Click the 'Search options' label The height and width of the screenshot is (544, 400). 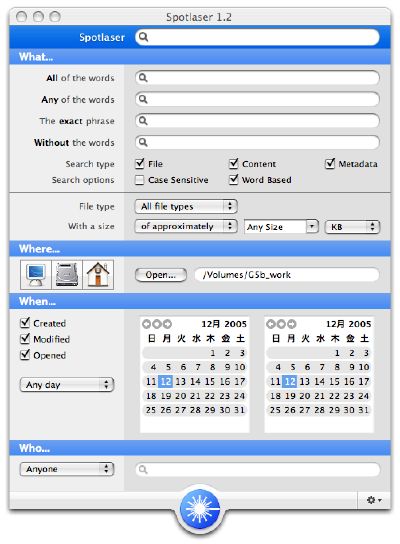tap(83, 180)
